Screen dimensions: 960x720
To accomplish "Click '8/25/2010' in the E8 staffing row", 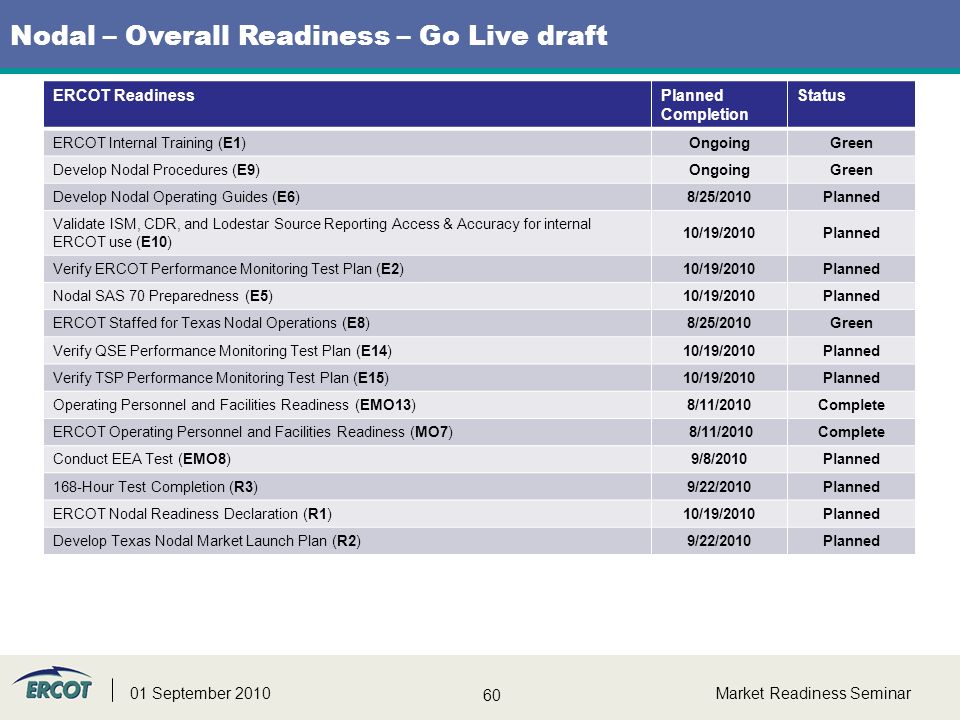I will [x=719, y=323].
